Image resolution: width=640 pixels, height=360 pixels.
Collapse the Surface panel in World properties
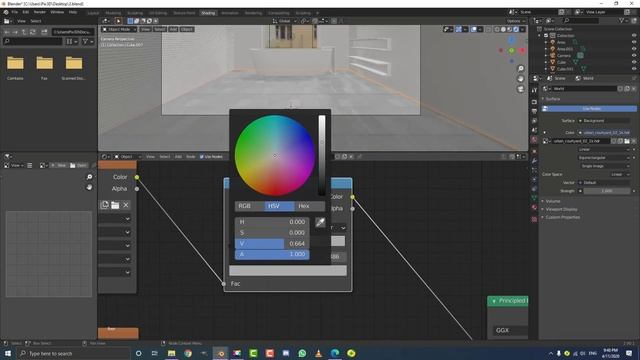pos(552,99)
